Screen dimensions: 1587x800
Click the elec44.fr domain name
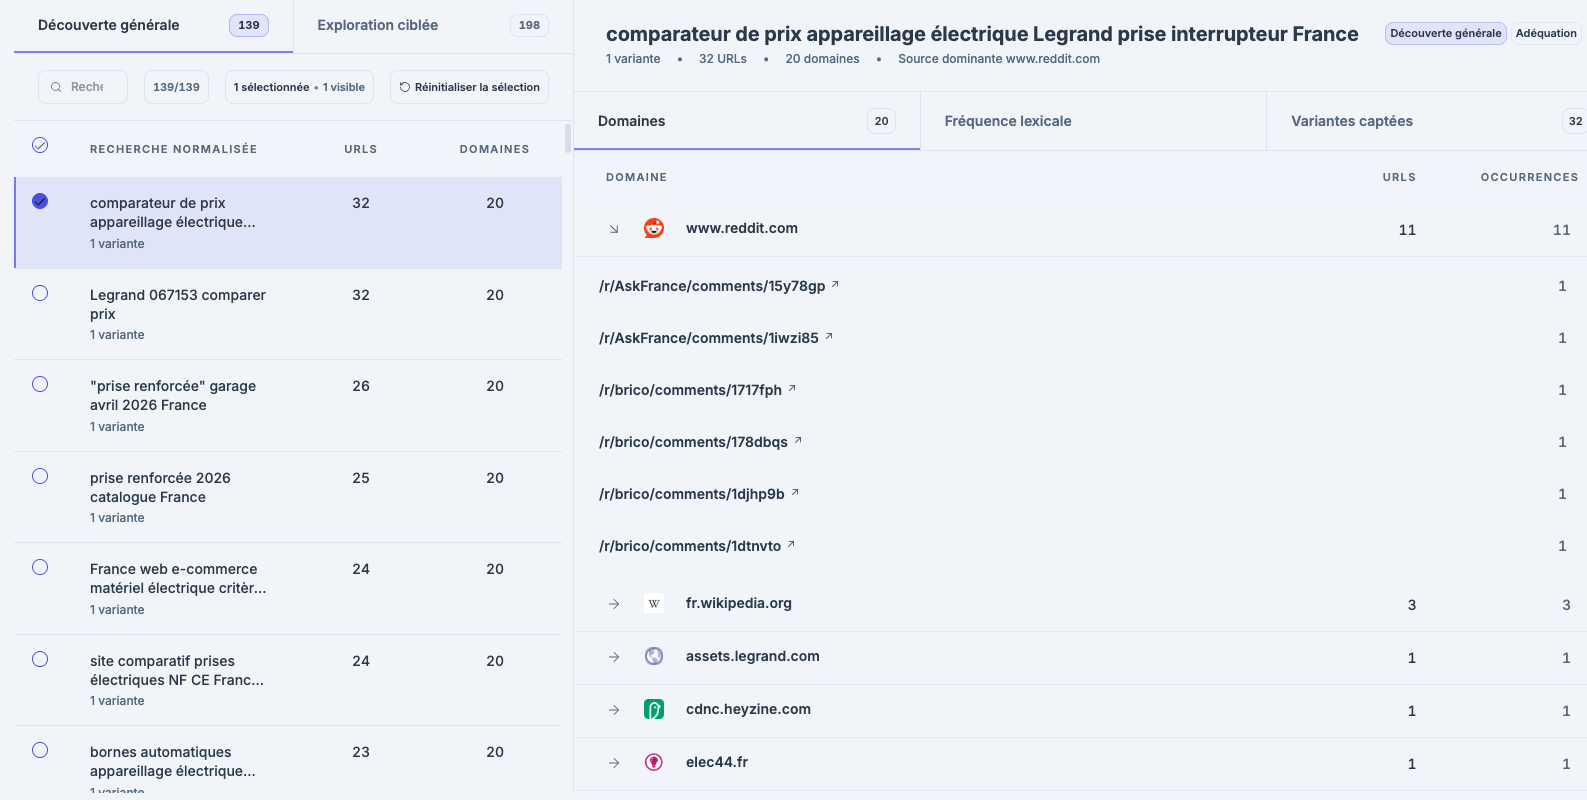(x=717, y=762)
